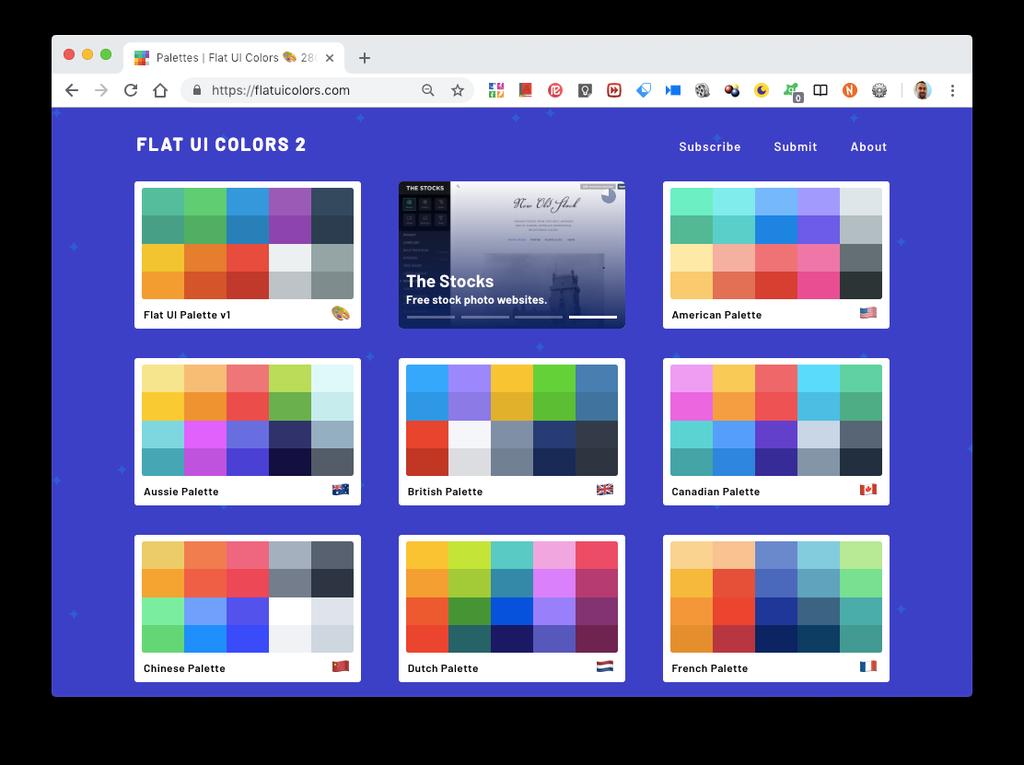1024x765 pixels.
Task: Select the Aussie Palette label
Action: coord(181,491)
